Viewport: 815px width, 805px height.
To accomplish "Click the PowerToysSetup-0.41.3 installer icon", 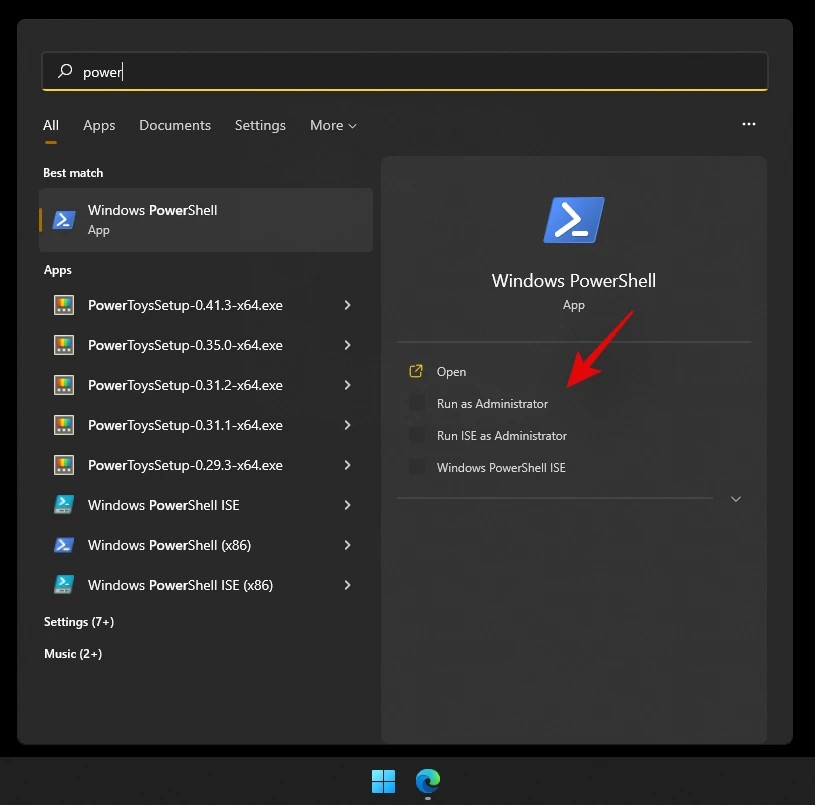I will (64, 305).
